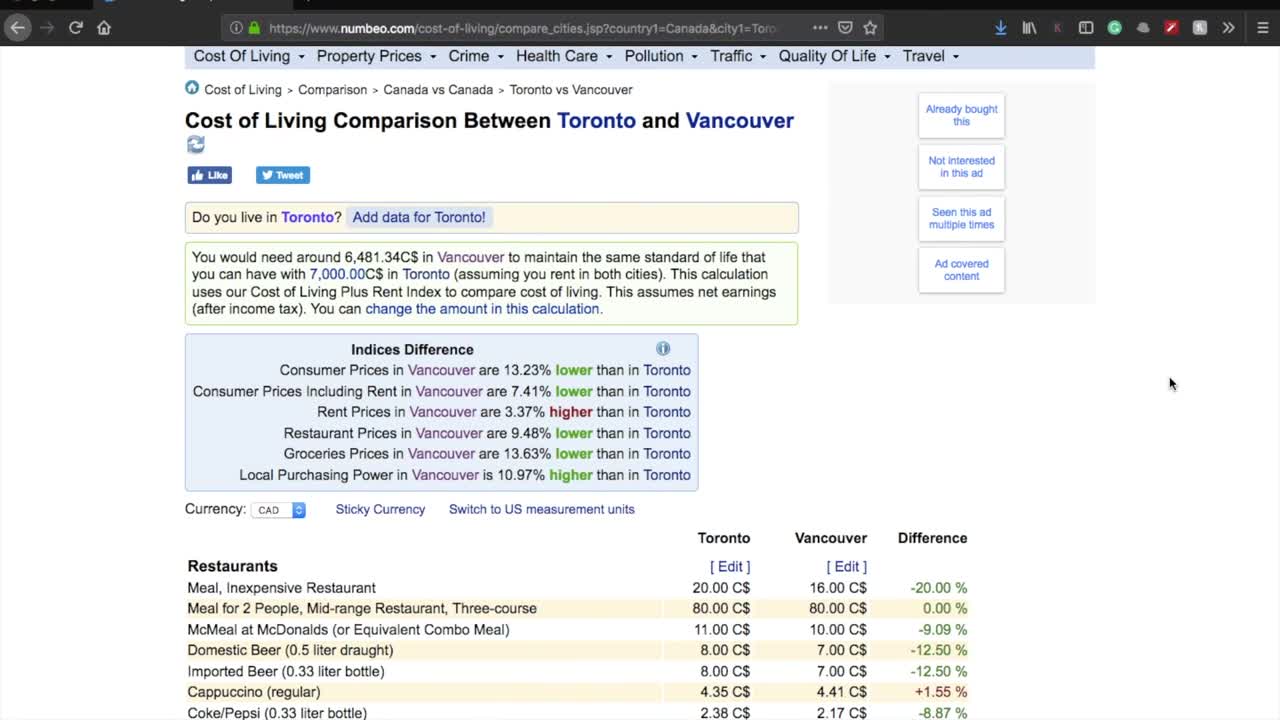Reload the page with the refresh icon

pyautogui.click(x=75, y=28)
